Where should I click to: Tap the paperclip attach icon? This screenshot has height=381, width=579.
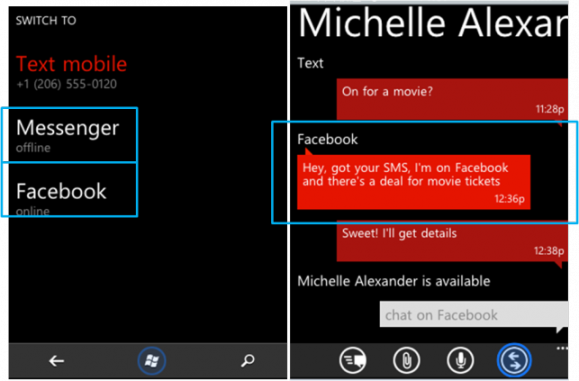click(406, 360)
